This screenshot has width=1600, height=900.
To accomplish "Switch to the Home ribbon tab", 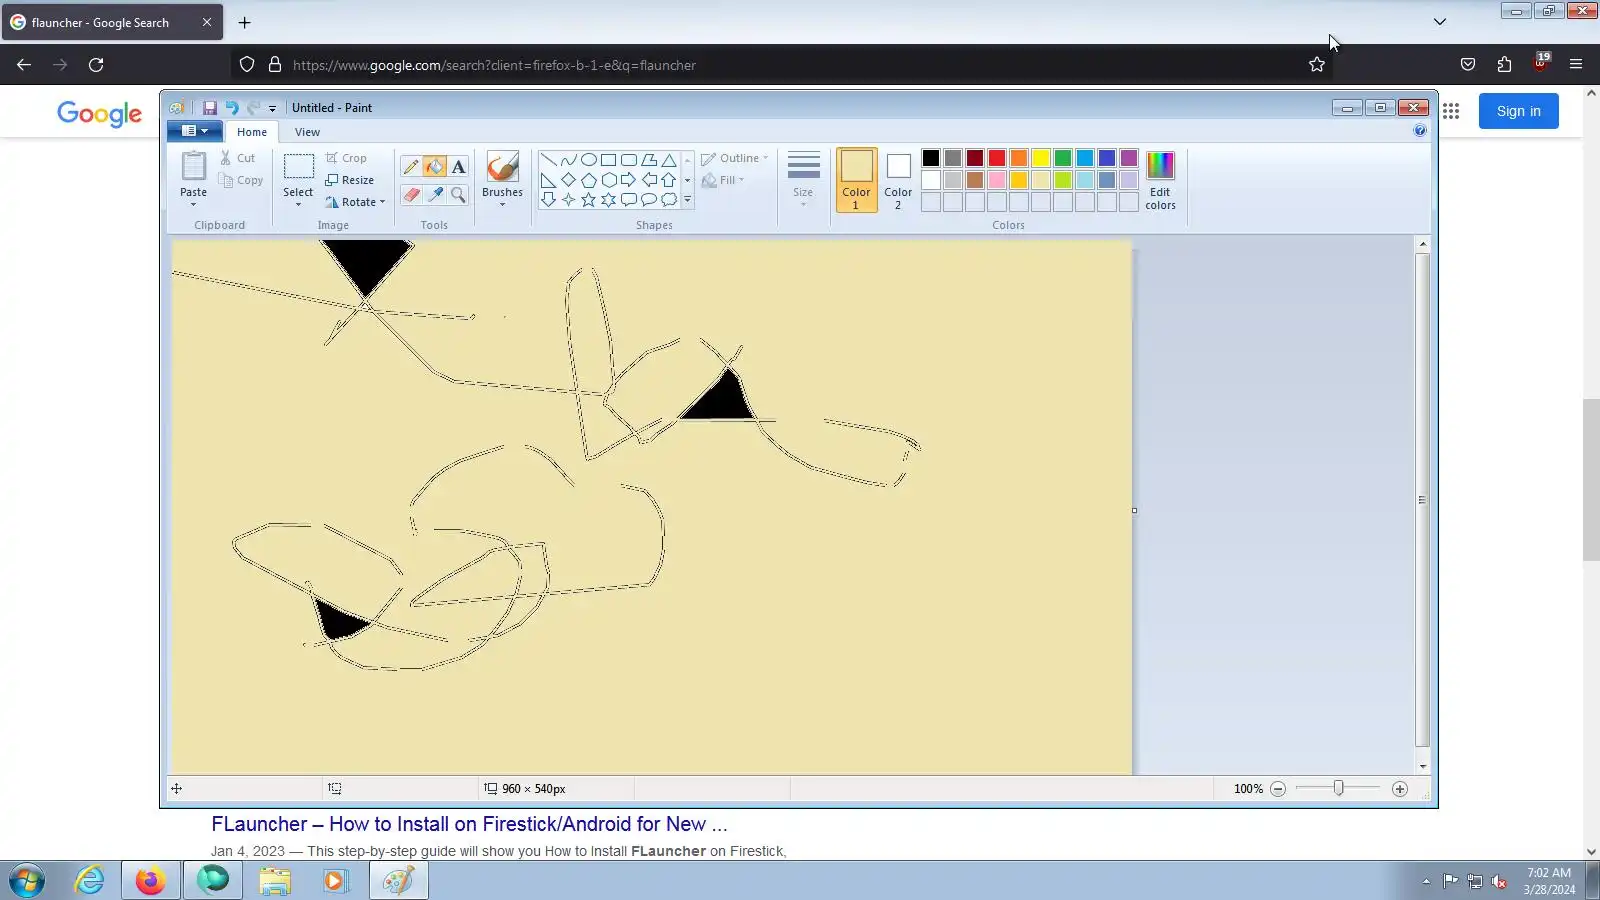I will point(252,132).
